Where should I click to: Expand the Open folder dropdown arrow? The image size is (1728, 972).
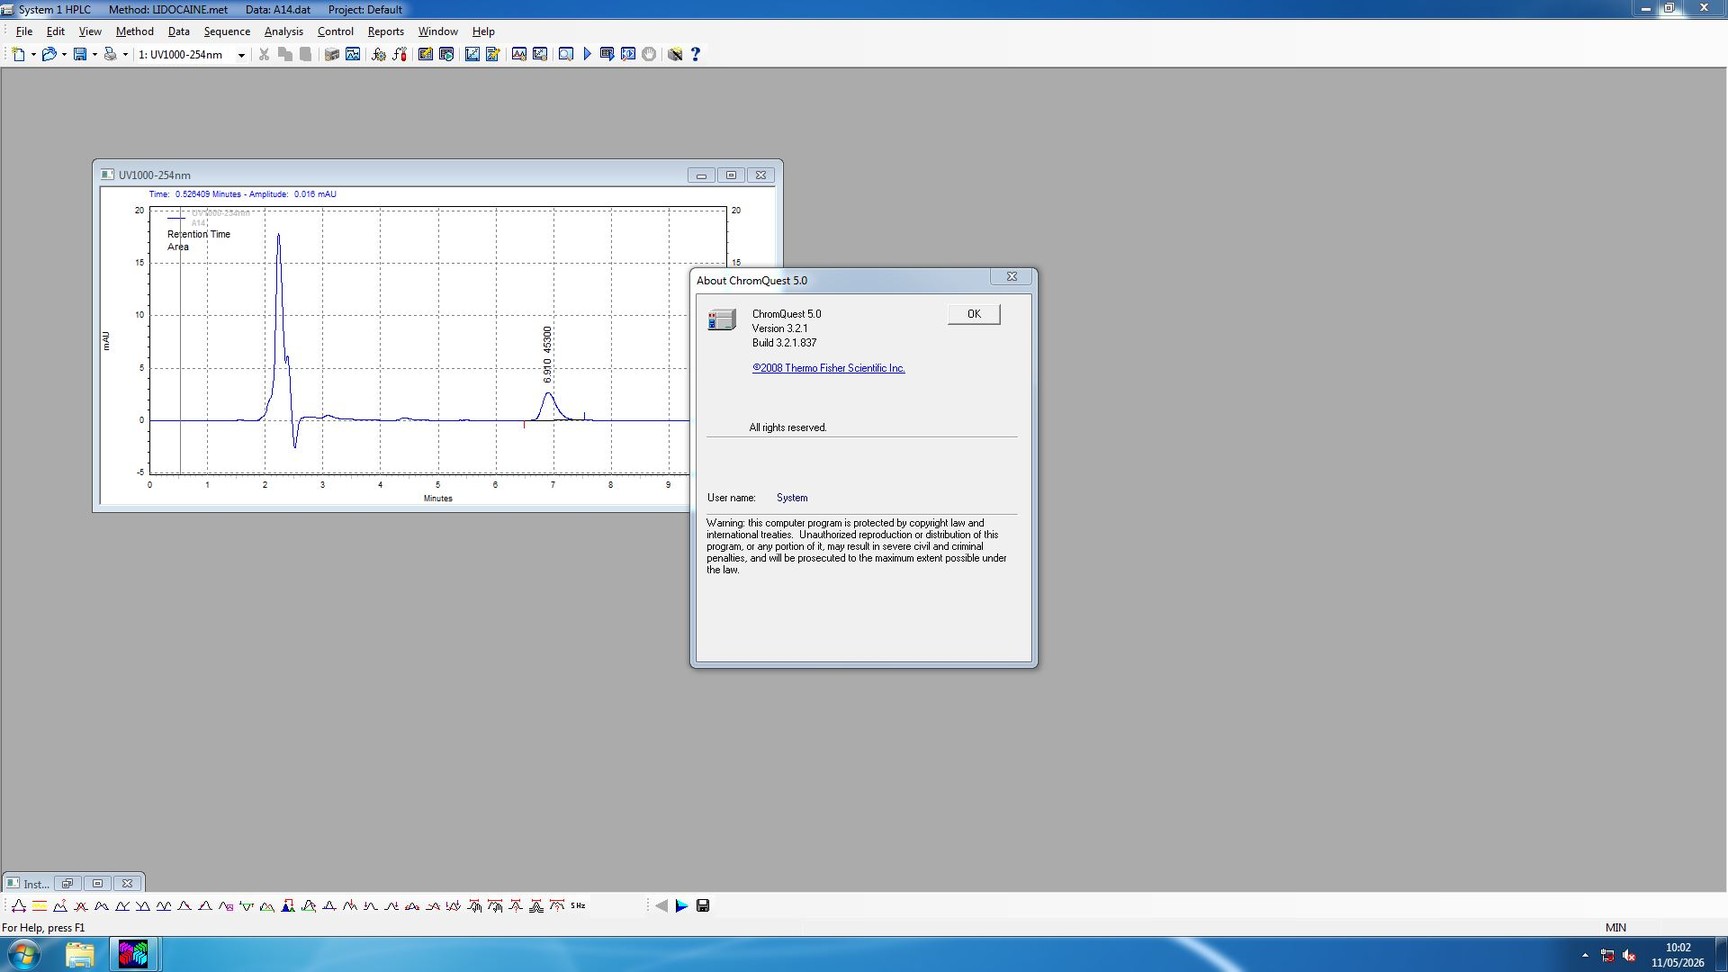(64, 55)
